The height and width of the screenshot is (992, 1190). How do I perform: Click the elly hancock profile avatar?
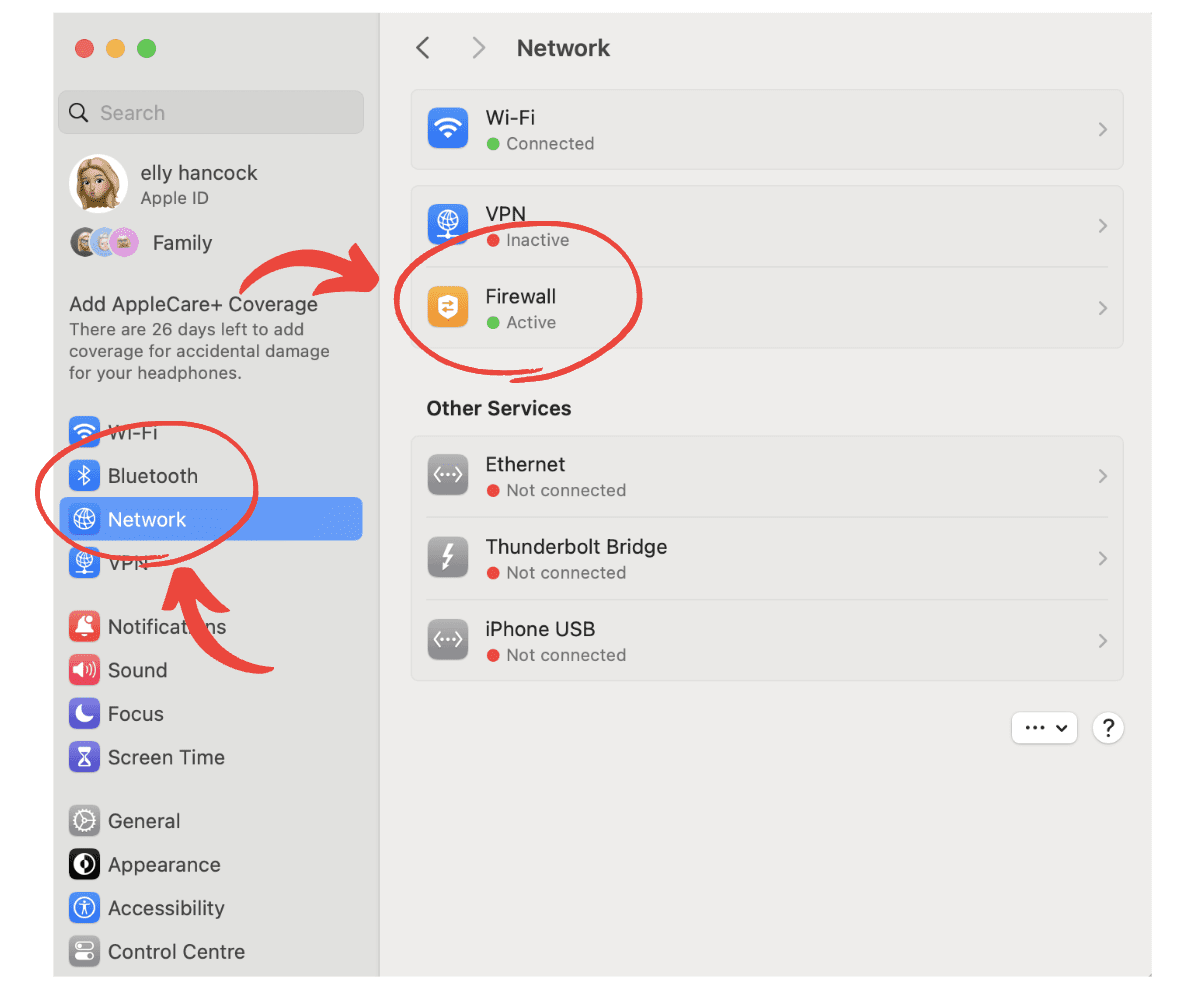[x=99, y=184]
